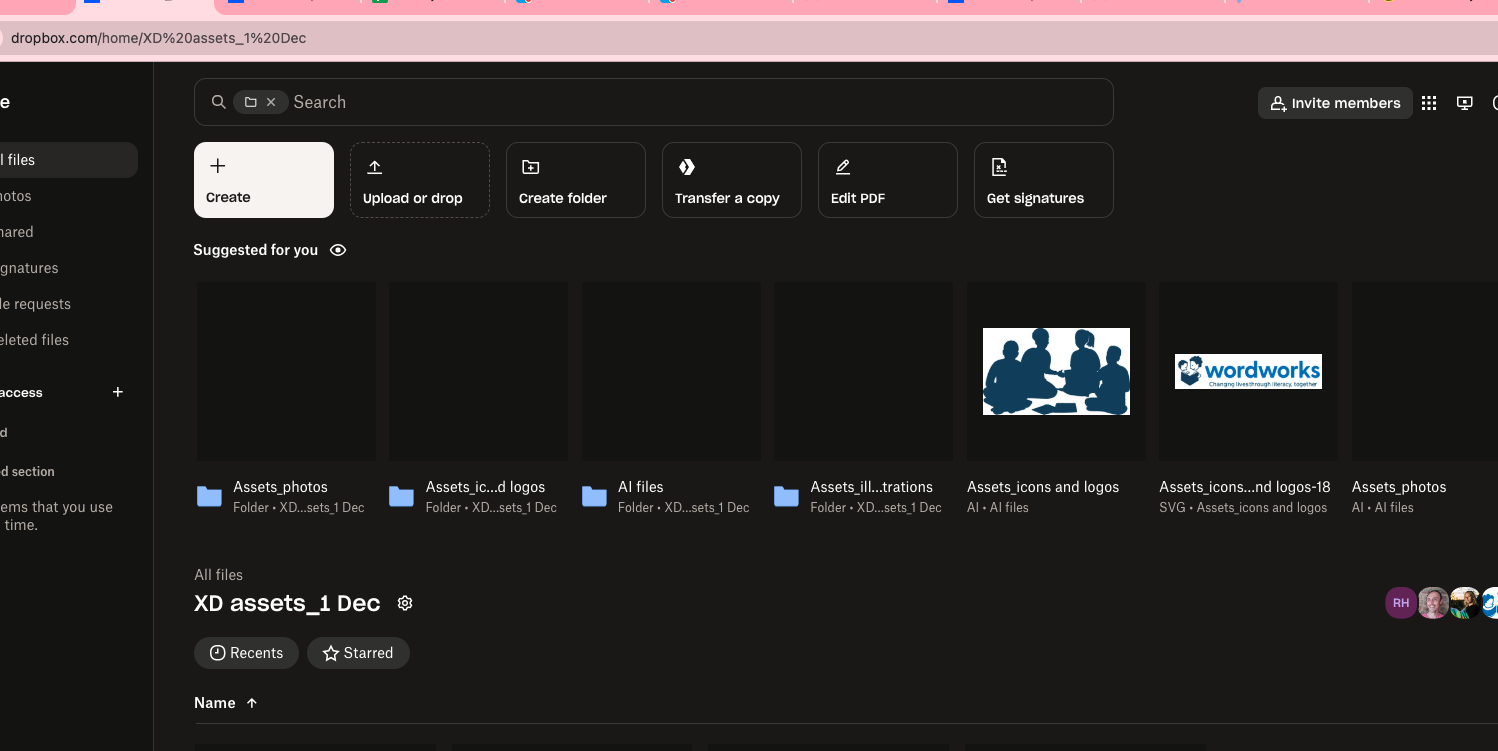The image size is (1498, 751).
Task: Remove folder filter chip in search bar
Action: pyautogui.click(x=271, y=102)
